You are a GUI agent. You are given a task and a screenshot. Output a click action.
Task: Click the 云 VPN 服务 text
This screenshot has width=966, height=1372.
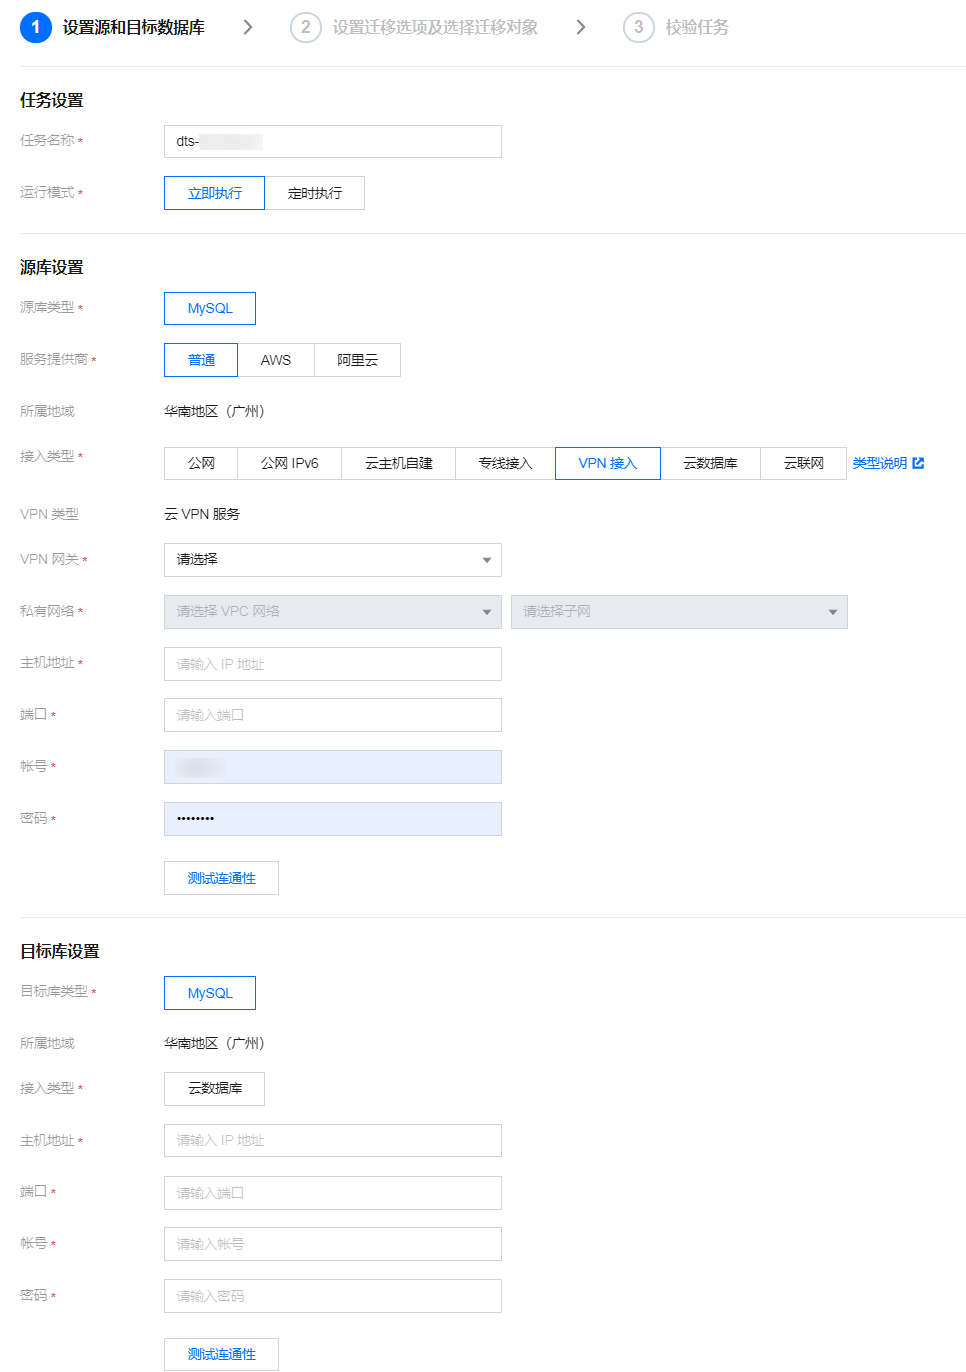[202, 514]
